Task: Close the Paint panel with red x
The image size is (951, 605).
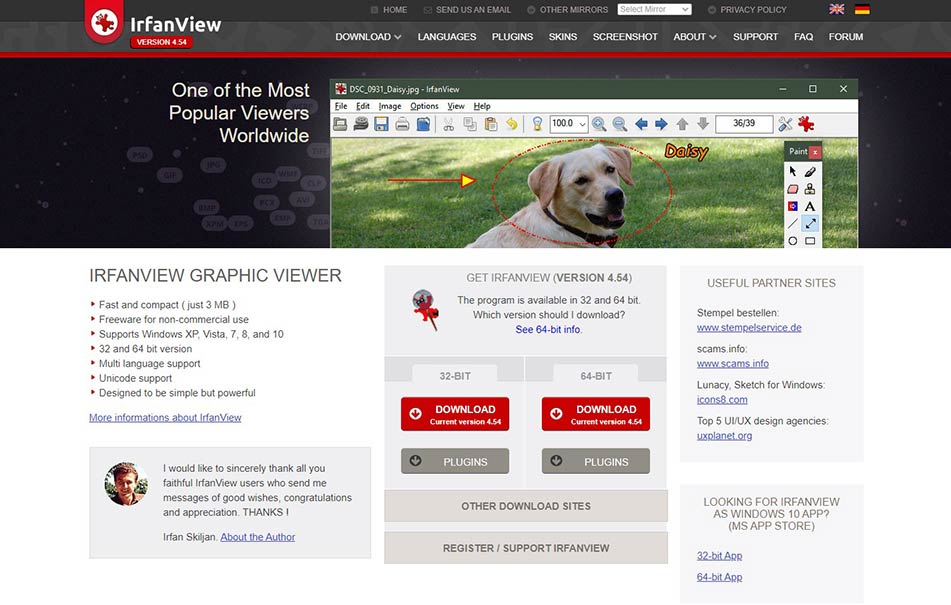Action: 815,152
